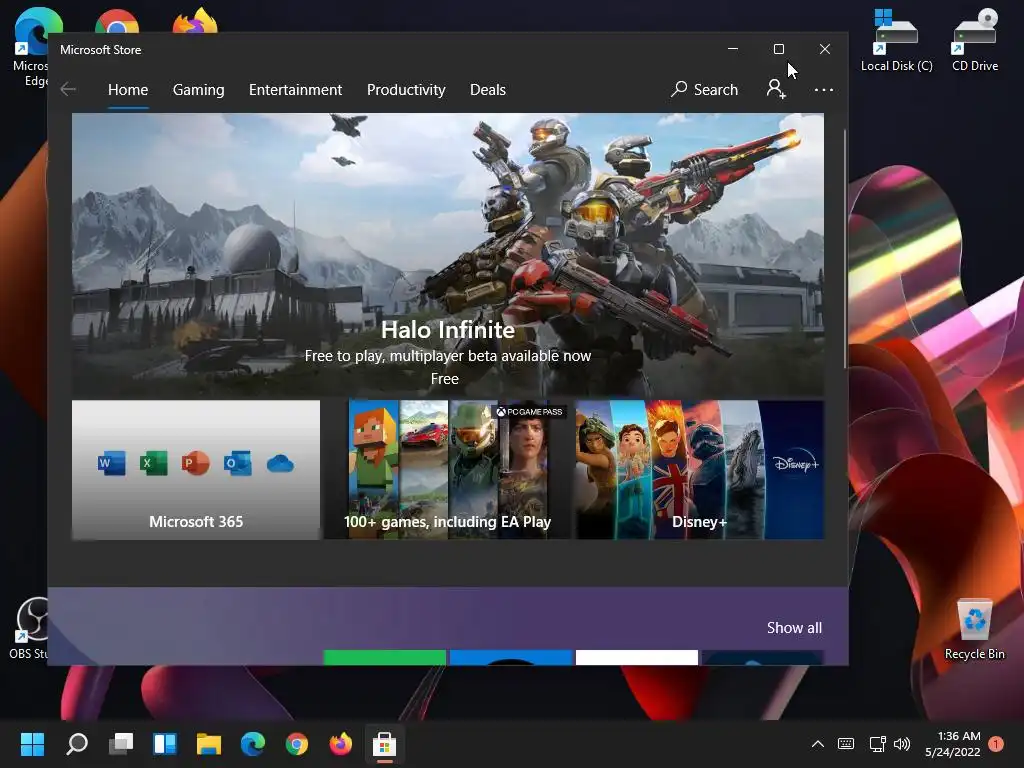Screen dimensions: 1024x768
Task: Click the Microsoft Store taskbar icon
Action: pyautogui.click(x=385, y=744)
